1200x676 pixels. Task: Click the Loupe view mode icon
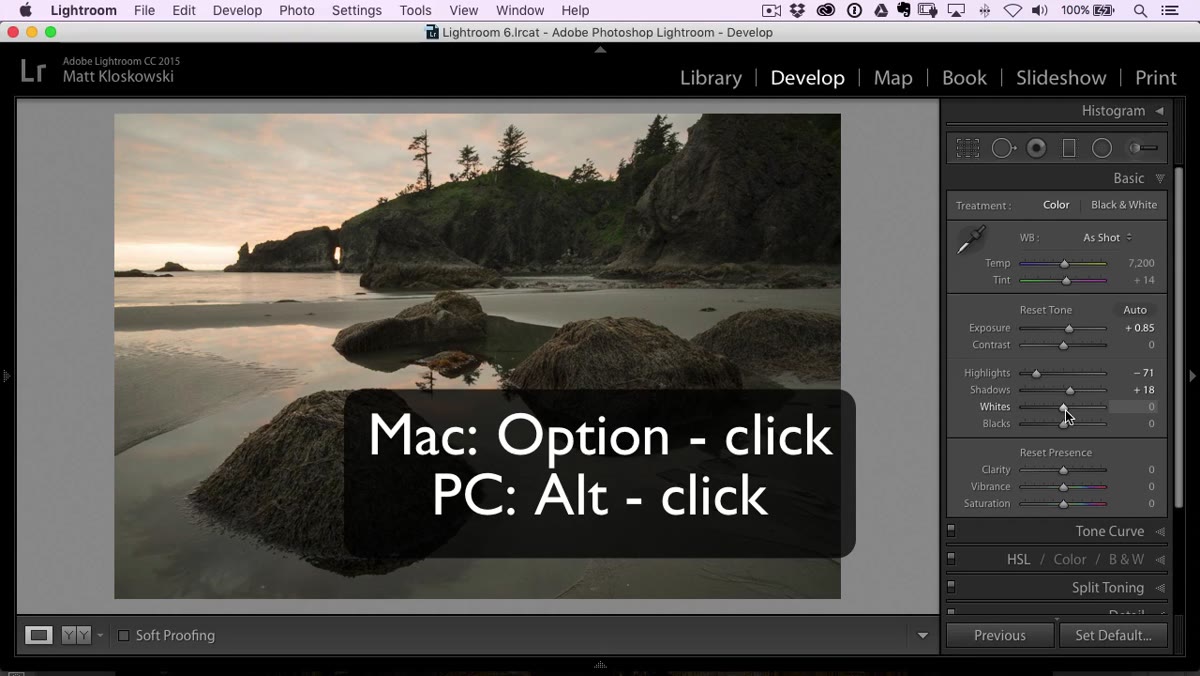pyautogui.click(x=38, y=635)
